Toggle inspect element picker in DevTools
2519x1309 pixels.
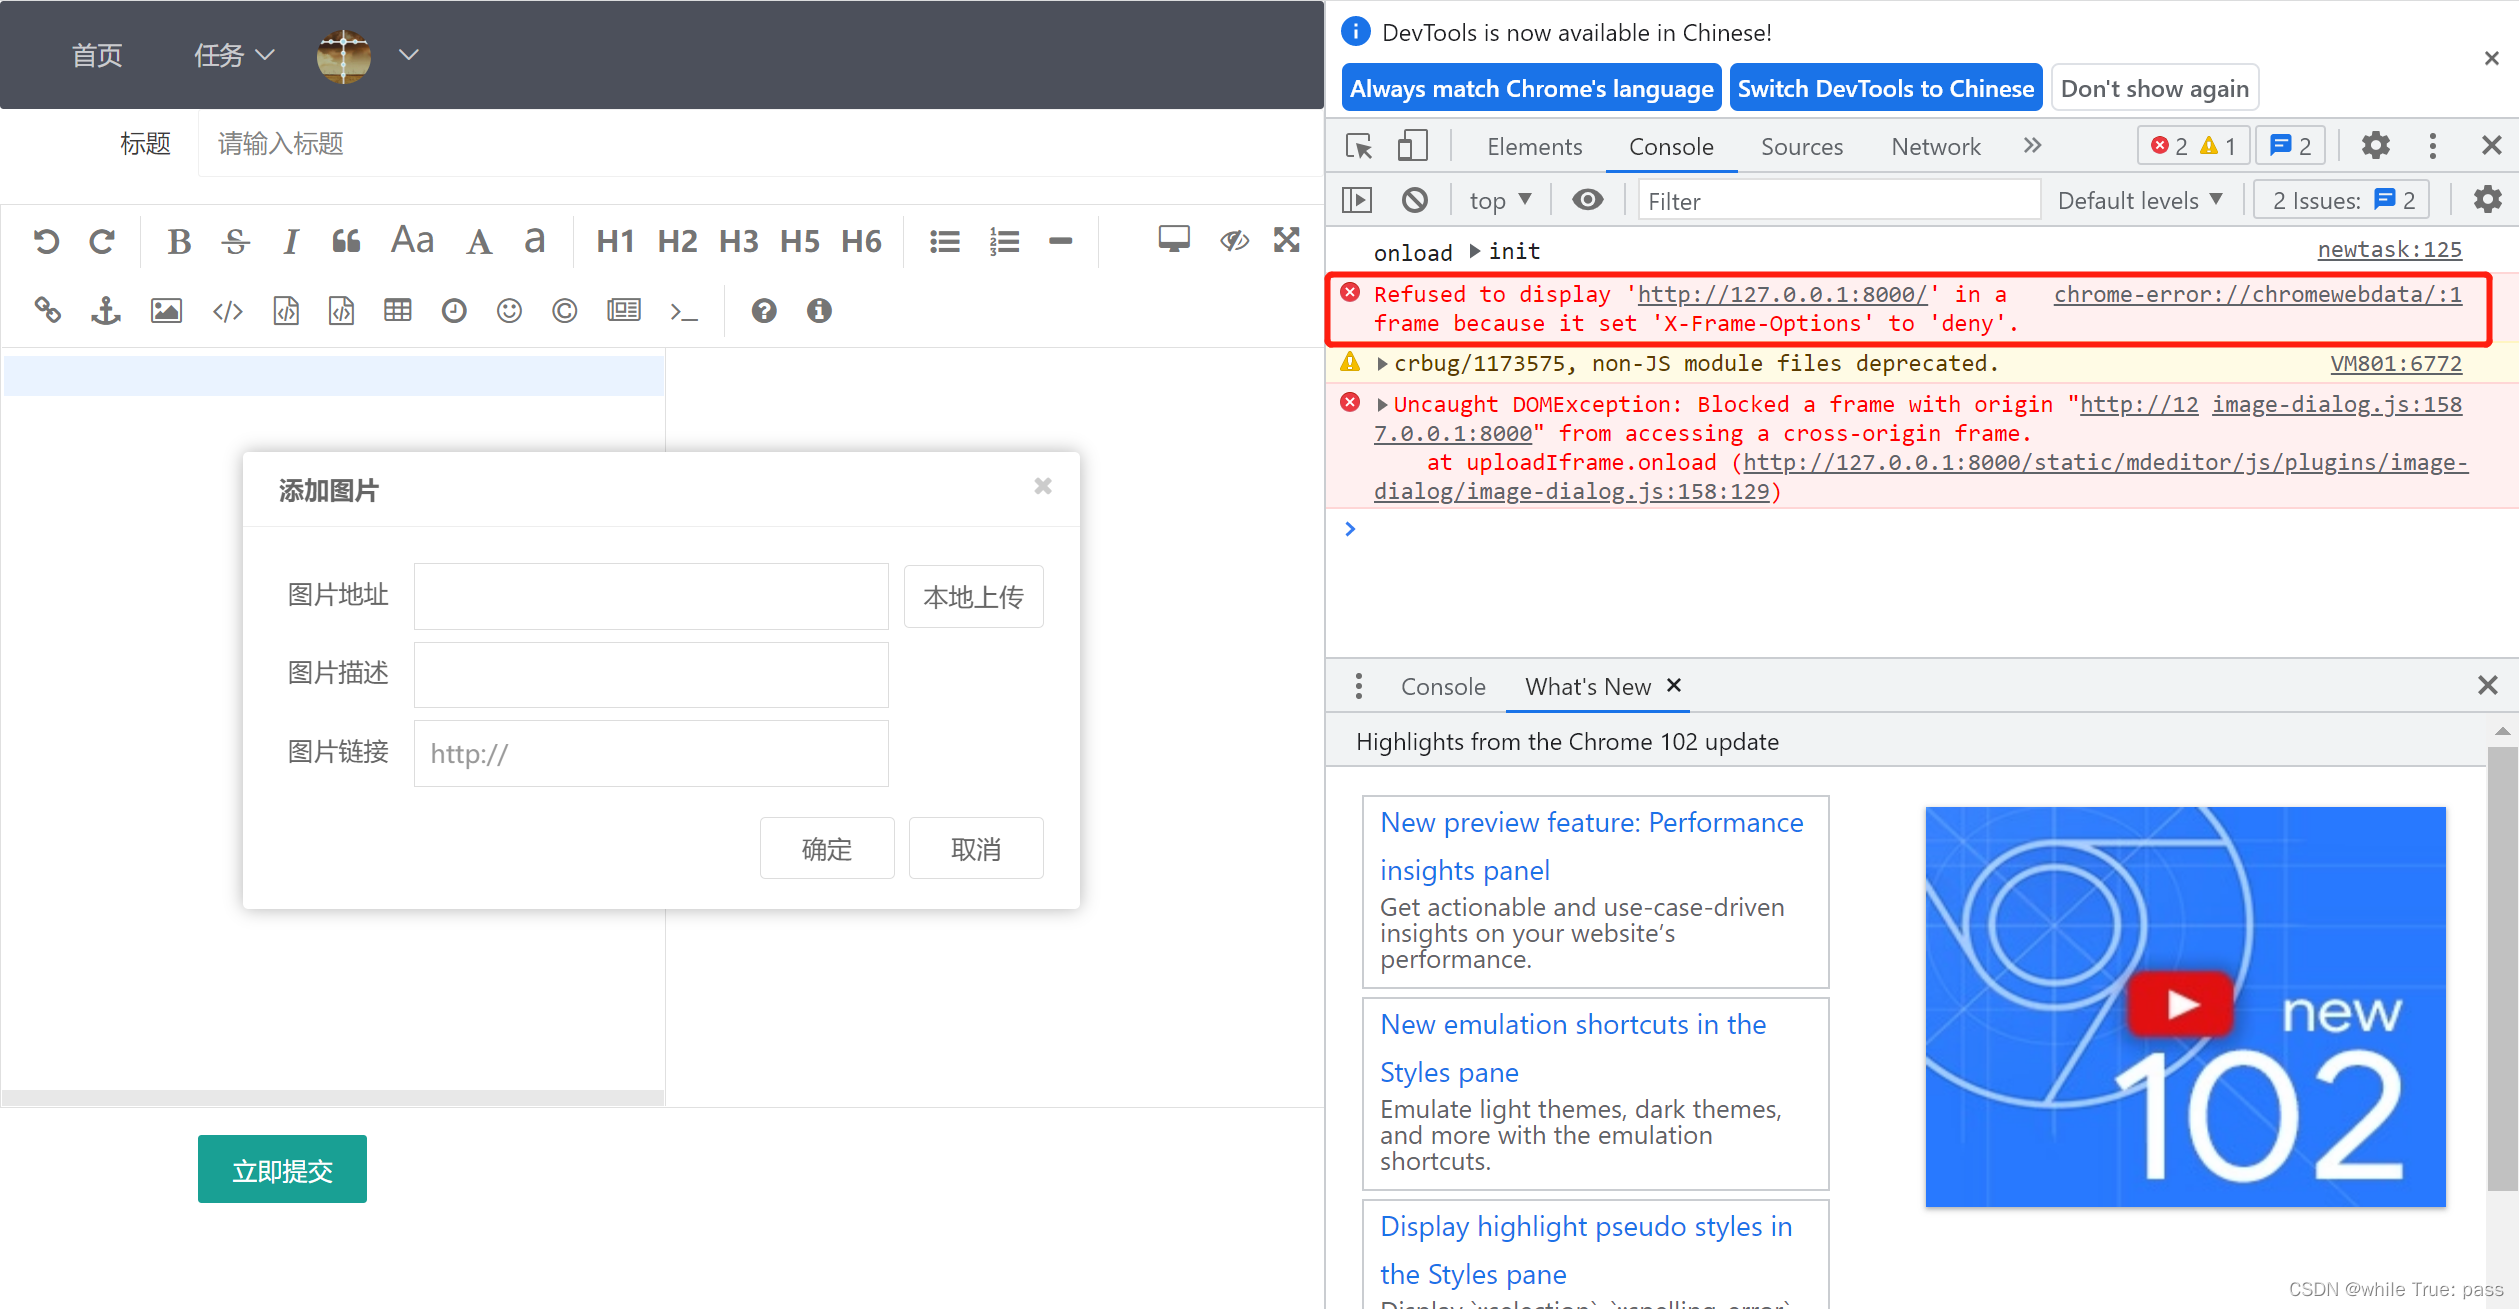tap(1359, 146)
